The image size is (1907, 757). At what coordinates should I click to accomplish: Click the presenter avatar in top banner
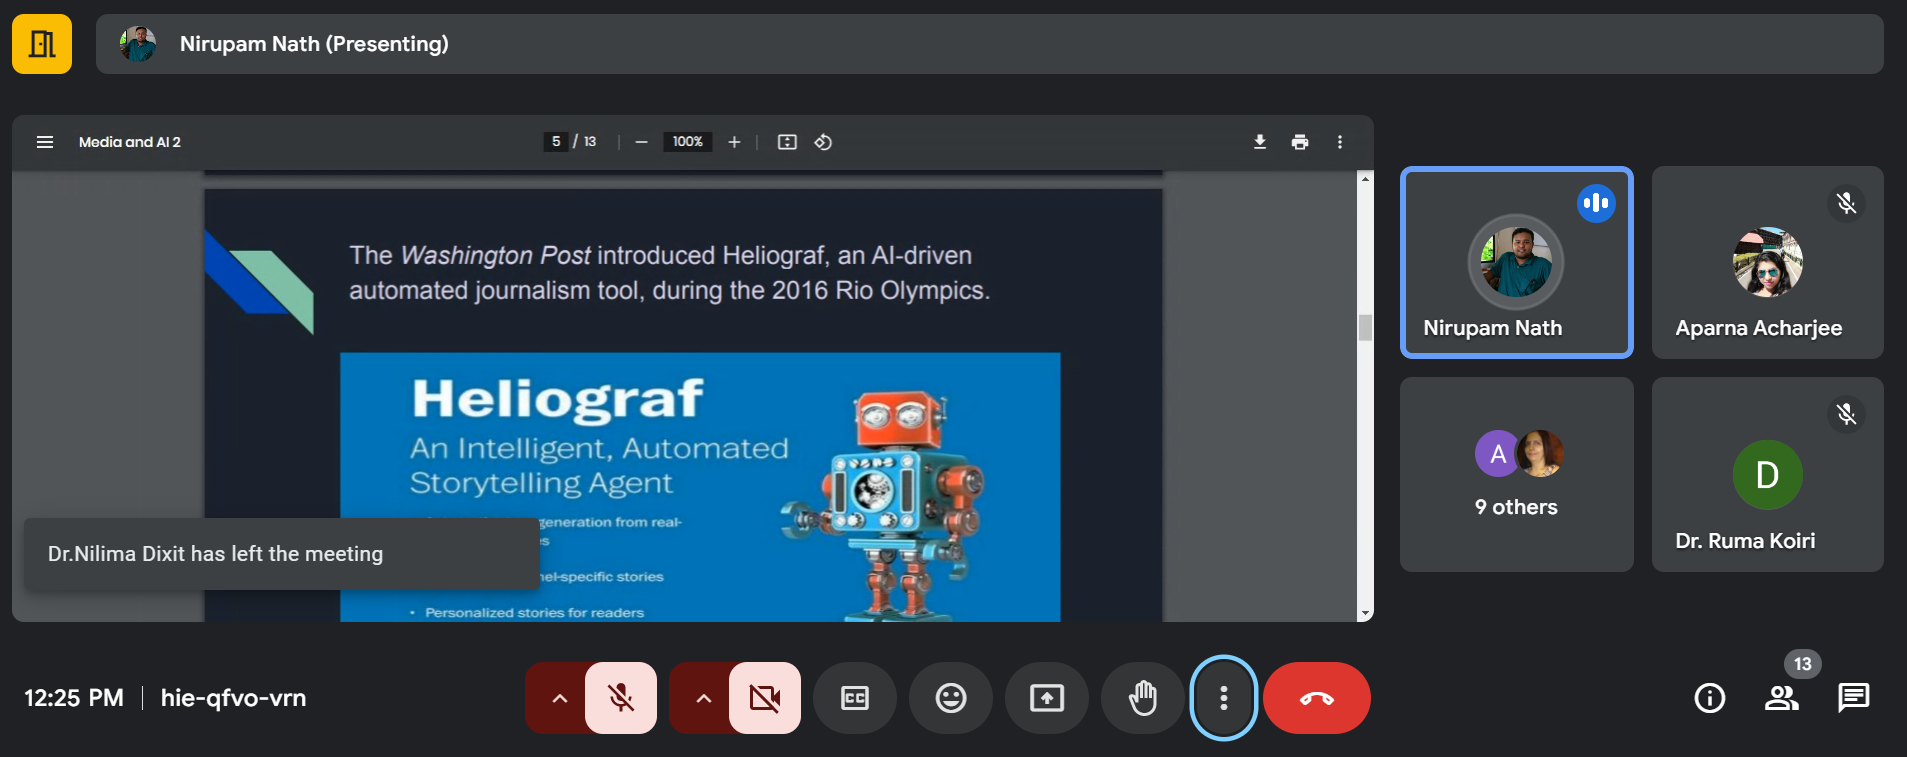138,44
